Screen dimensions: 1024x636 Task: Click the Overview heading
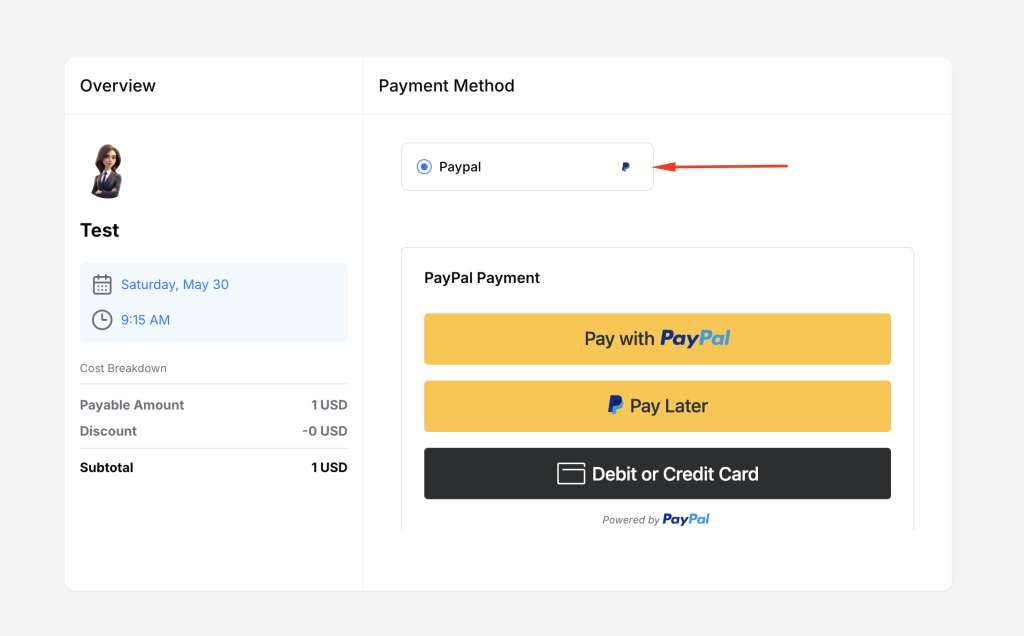[x=118, y=86]
